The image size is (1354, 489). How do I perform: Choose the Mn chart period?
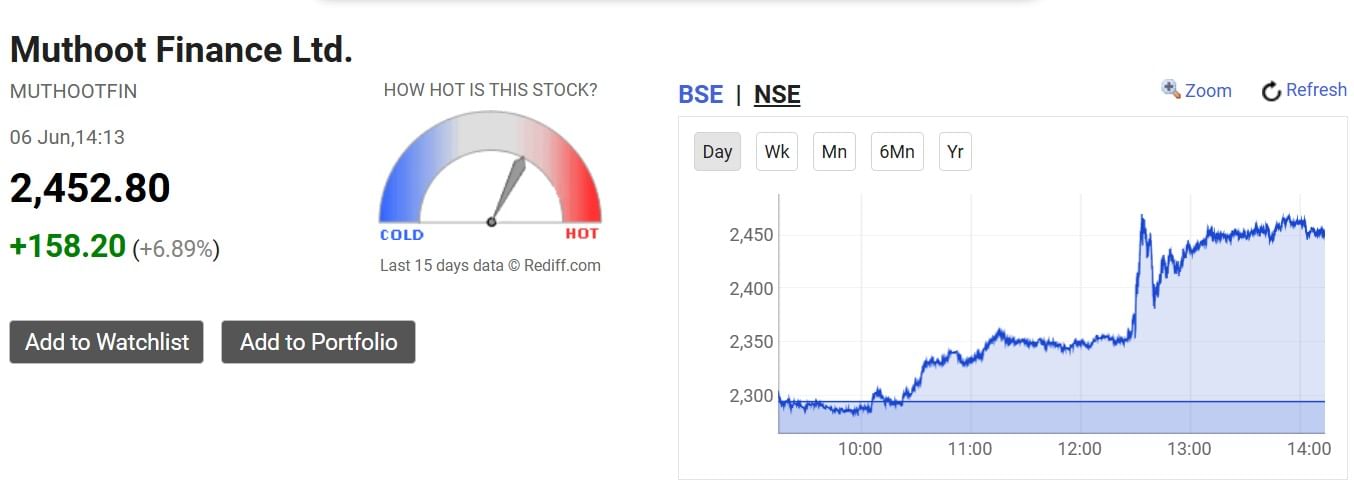point(834,152)
